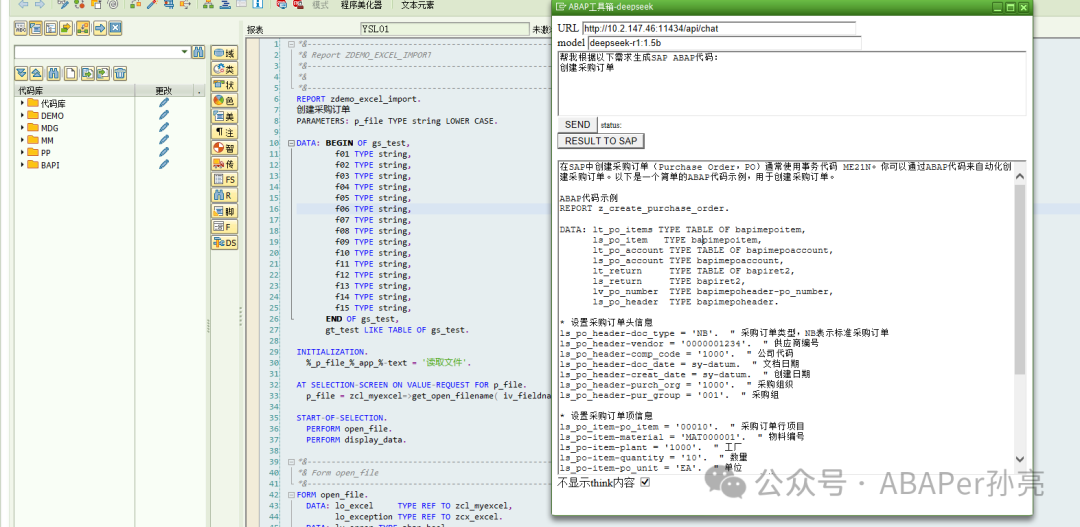1080x527 pixels.
Task: Open the 文本元素 menu item
Action: [x=417, y=5]
